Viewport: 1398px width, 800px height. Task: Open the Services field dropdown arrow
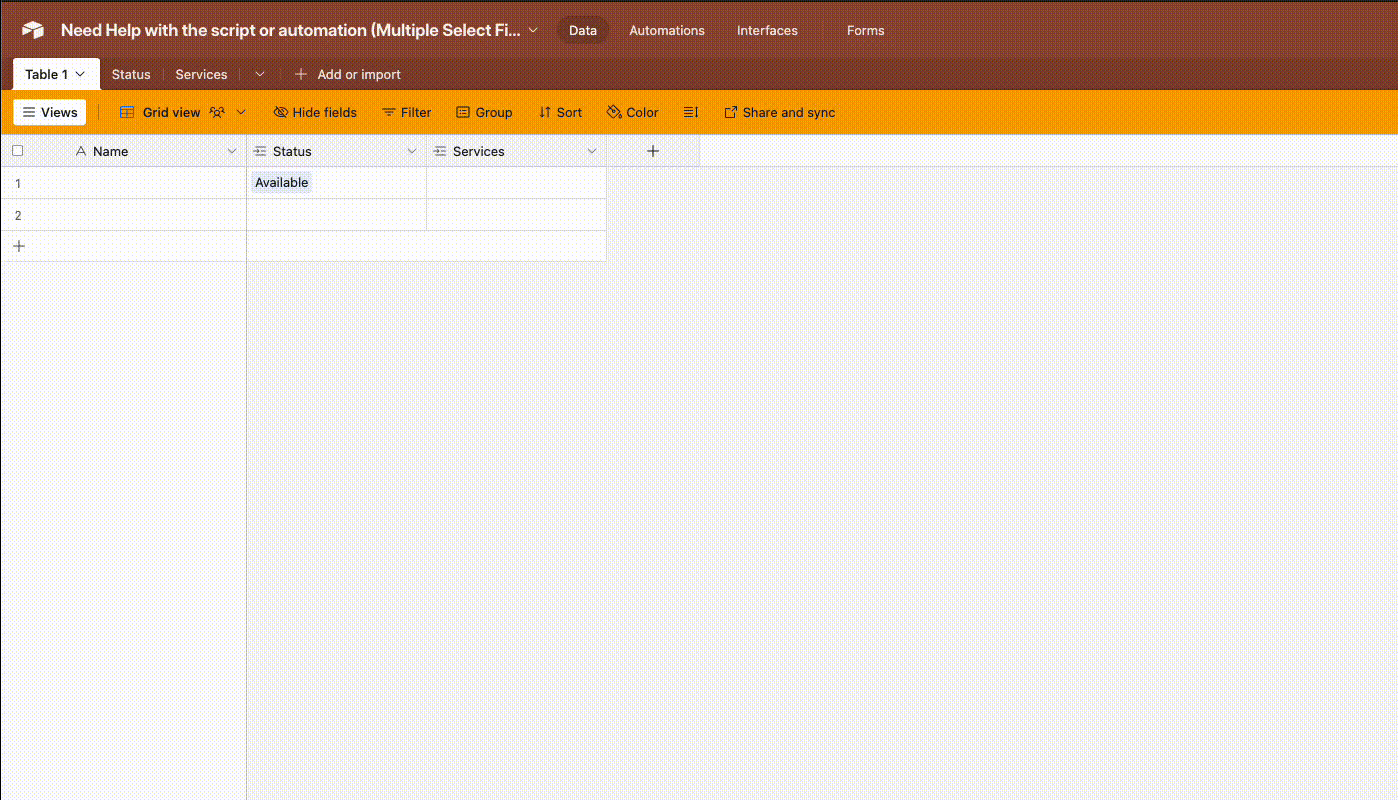[592, 151]
